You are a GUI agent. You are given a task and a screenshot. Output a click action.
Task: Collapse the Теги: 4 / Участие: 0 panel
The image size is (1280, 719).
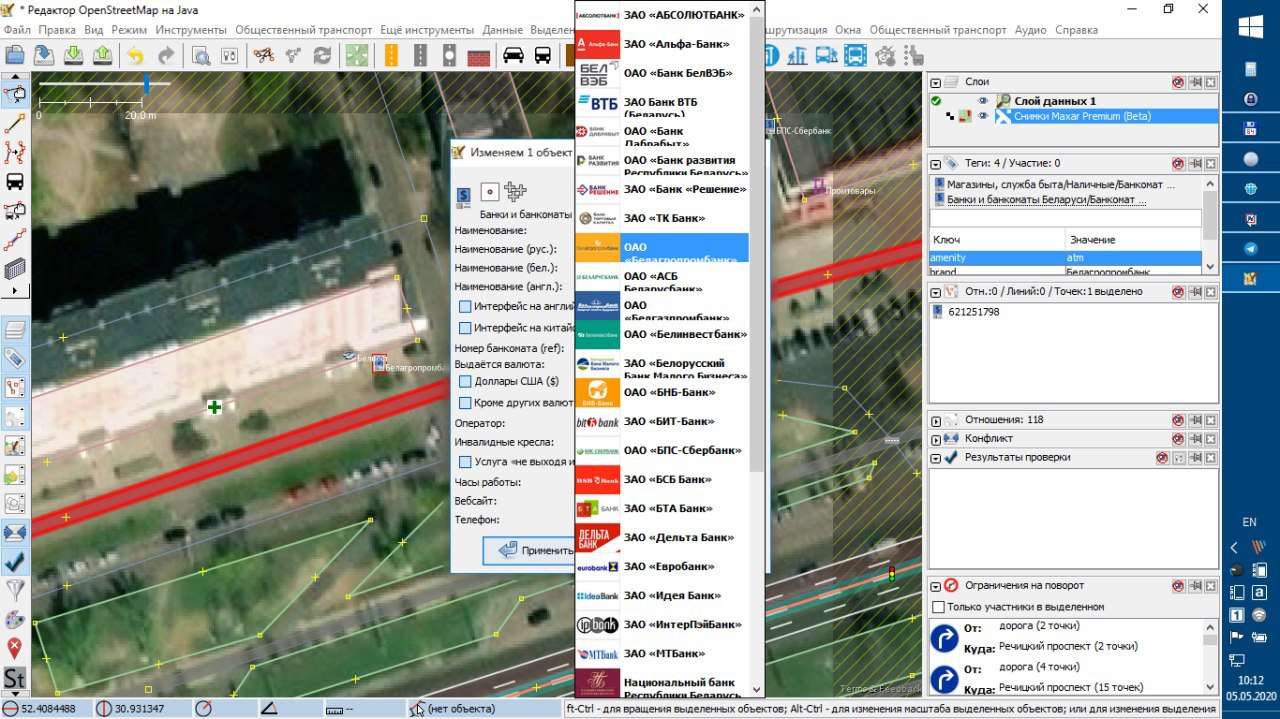936,163
